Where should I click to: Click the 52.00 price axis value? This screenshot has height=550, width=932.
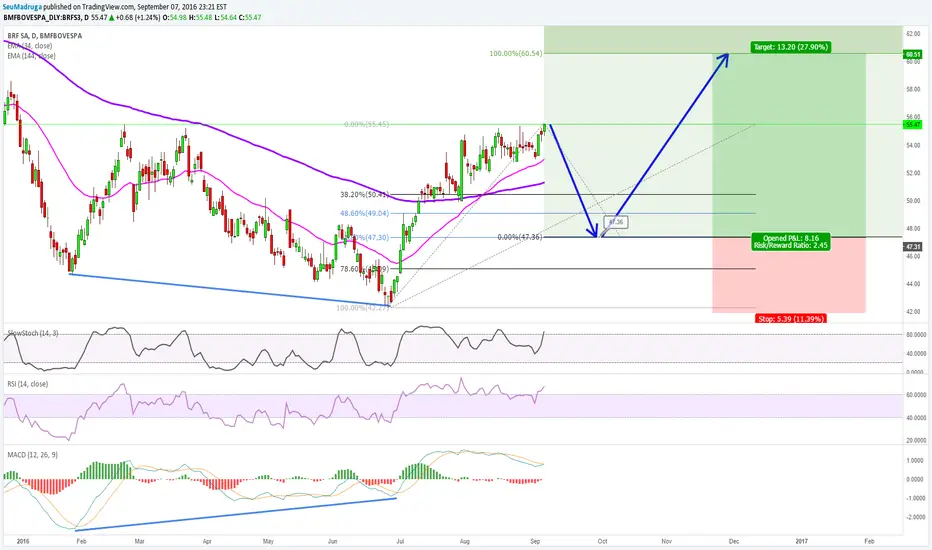[x=913, y=173]
